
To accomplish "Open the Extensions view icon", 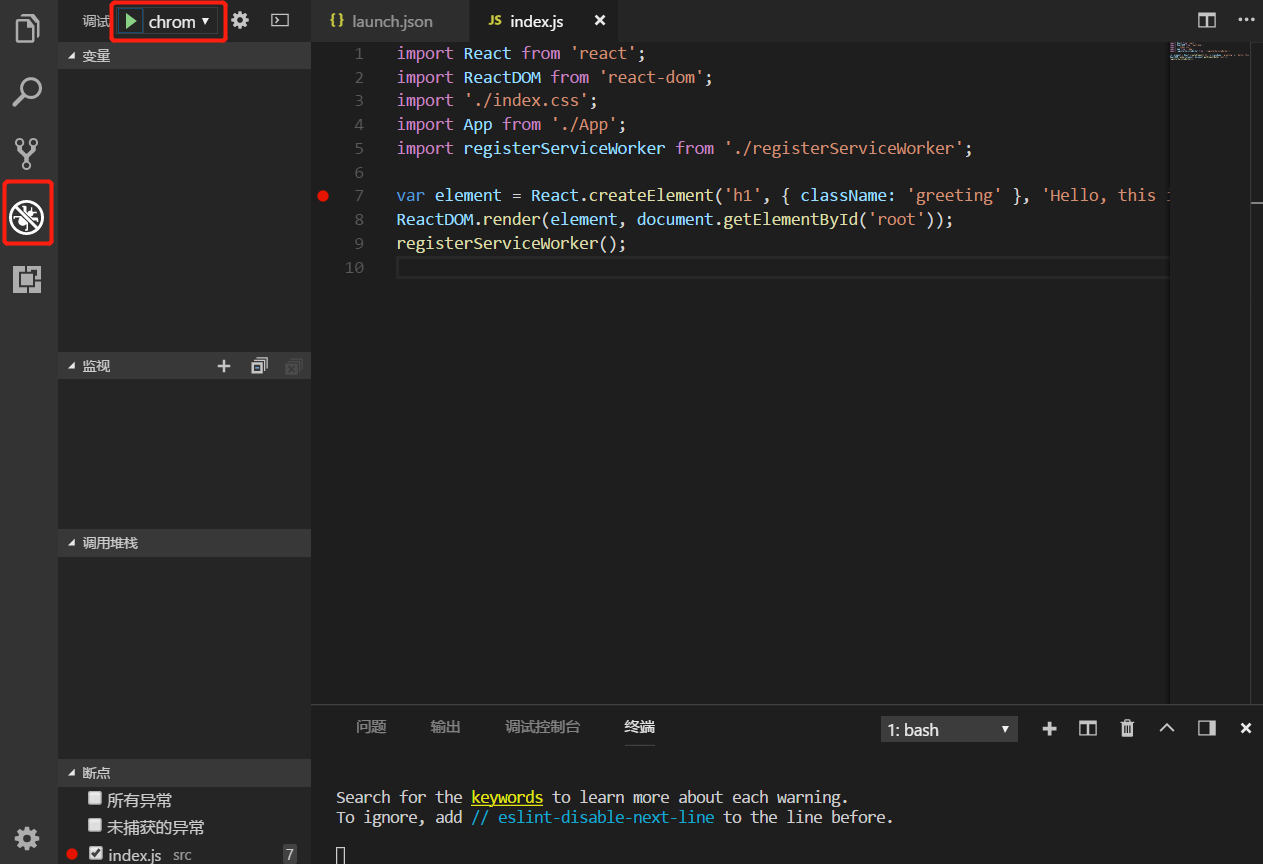I will pos(28,280).
